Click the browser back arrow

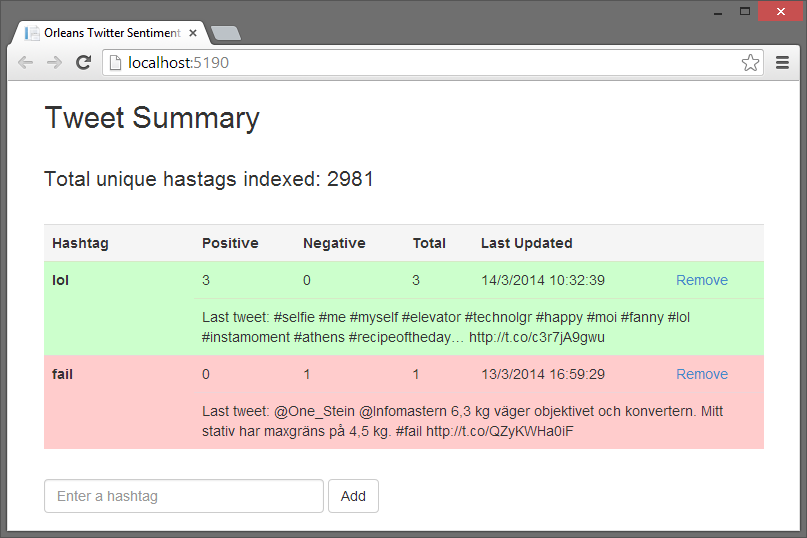[x=25, y=63]
